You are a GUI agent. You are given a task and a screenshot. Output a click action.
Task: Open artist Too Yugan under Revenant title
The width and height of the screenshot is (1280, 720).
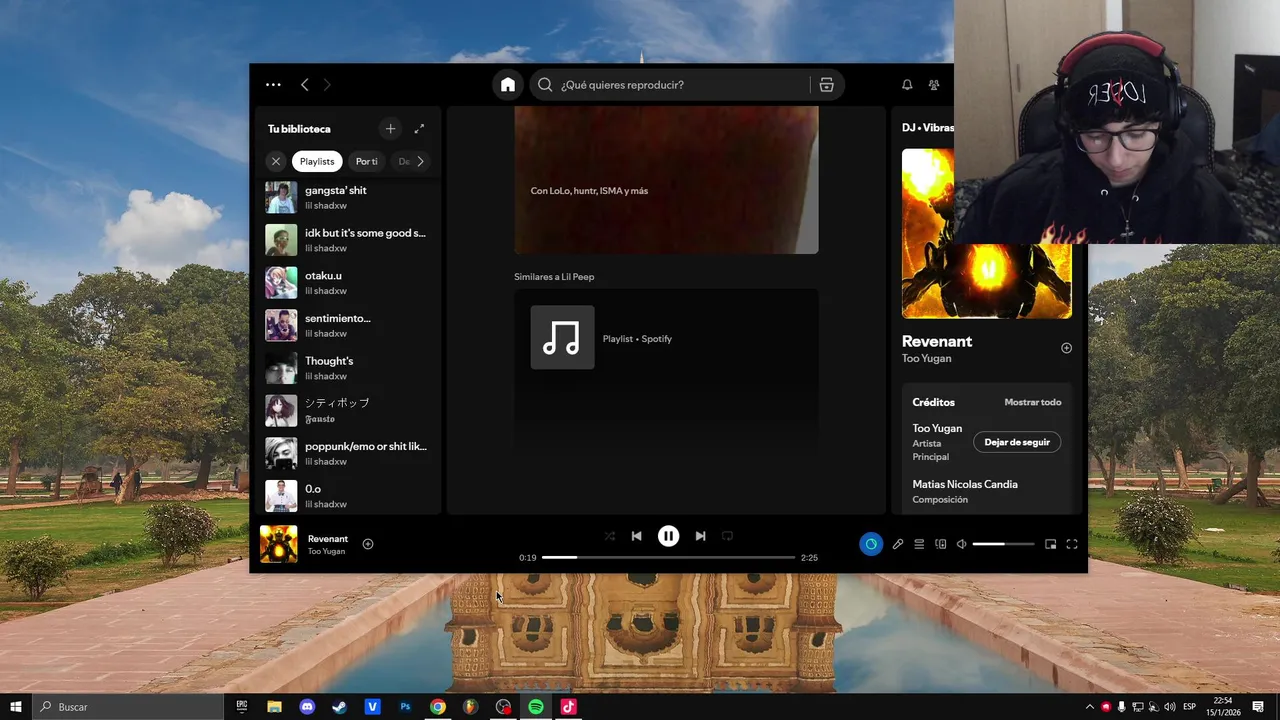[x=927, y=358]
